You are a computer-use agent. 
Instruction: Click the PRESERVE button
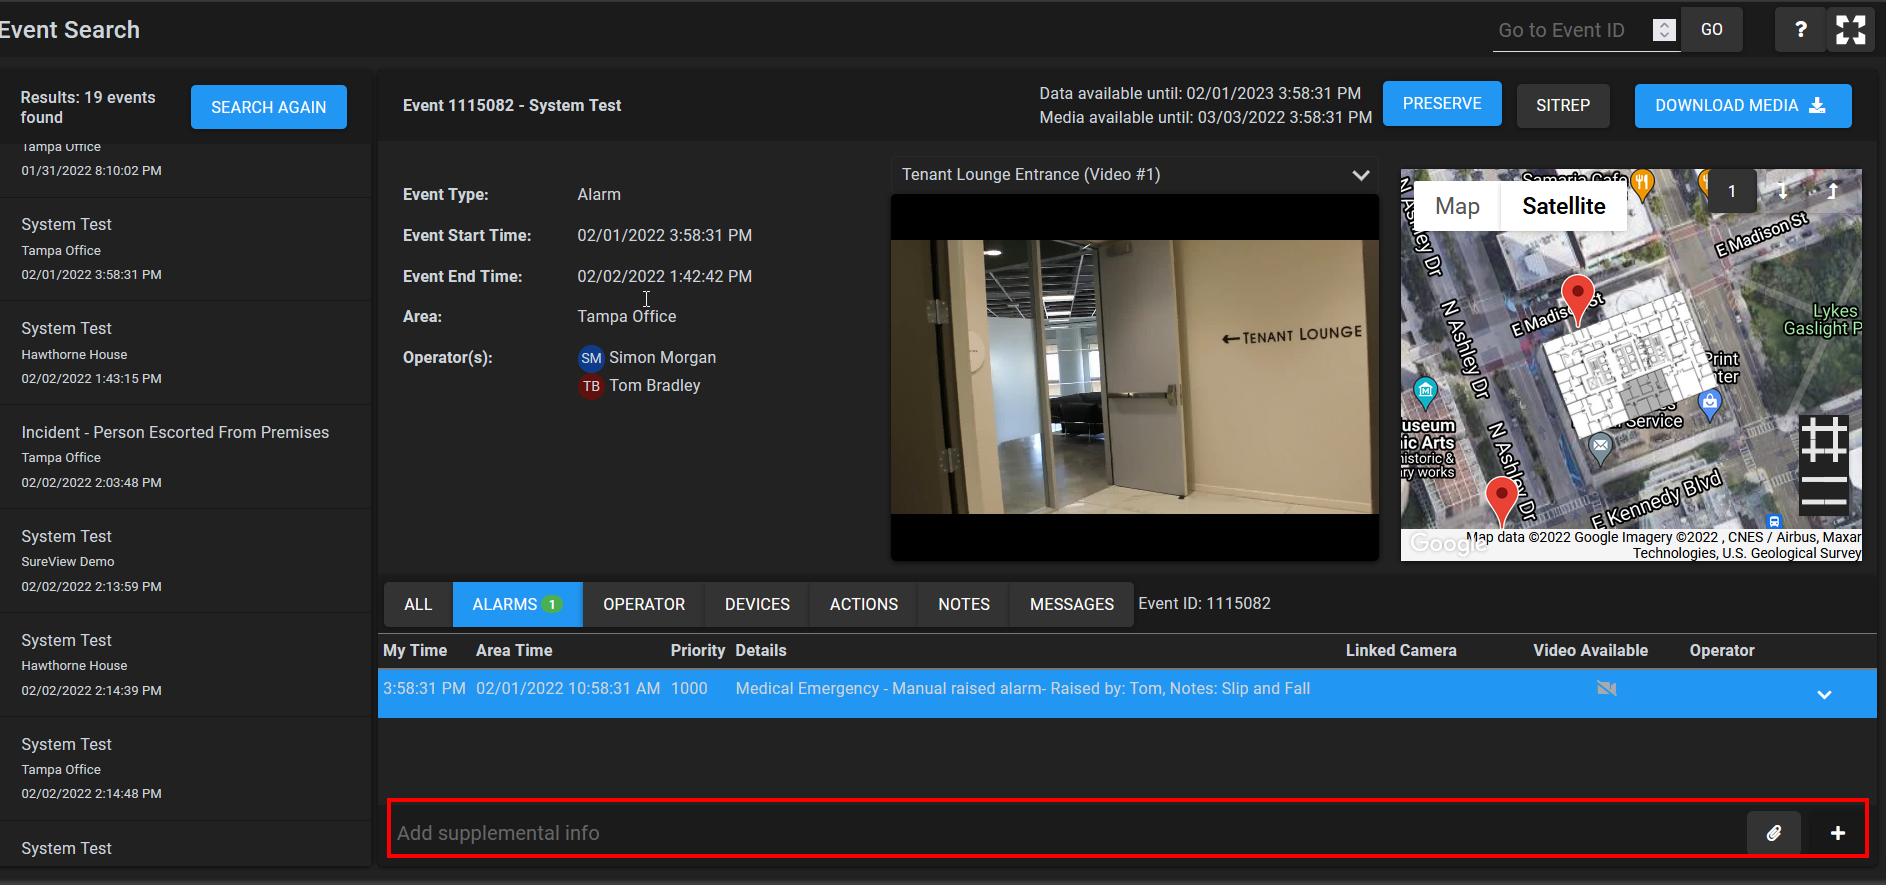(x=1442, y=104)
